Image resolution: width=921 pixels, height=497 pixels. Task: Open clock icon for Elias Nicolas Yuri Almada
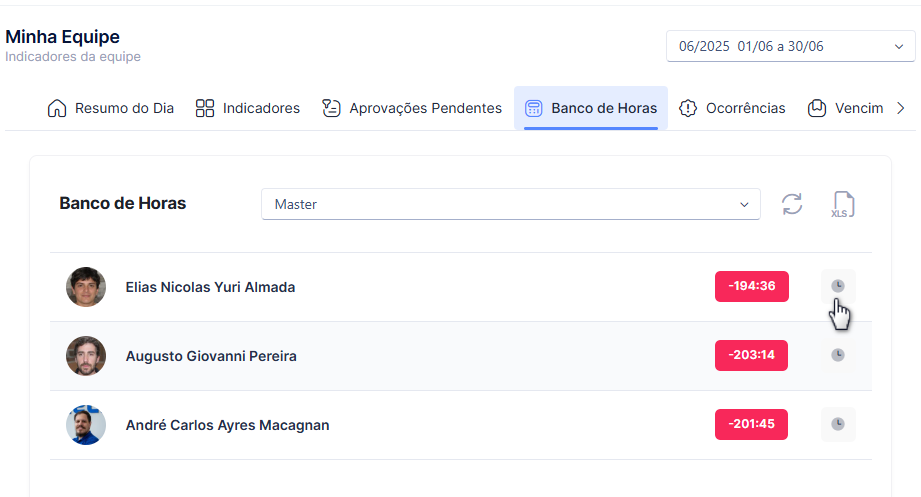click(838, 286)
